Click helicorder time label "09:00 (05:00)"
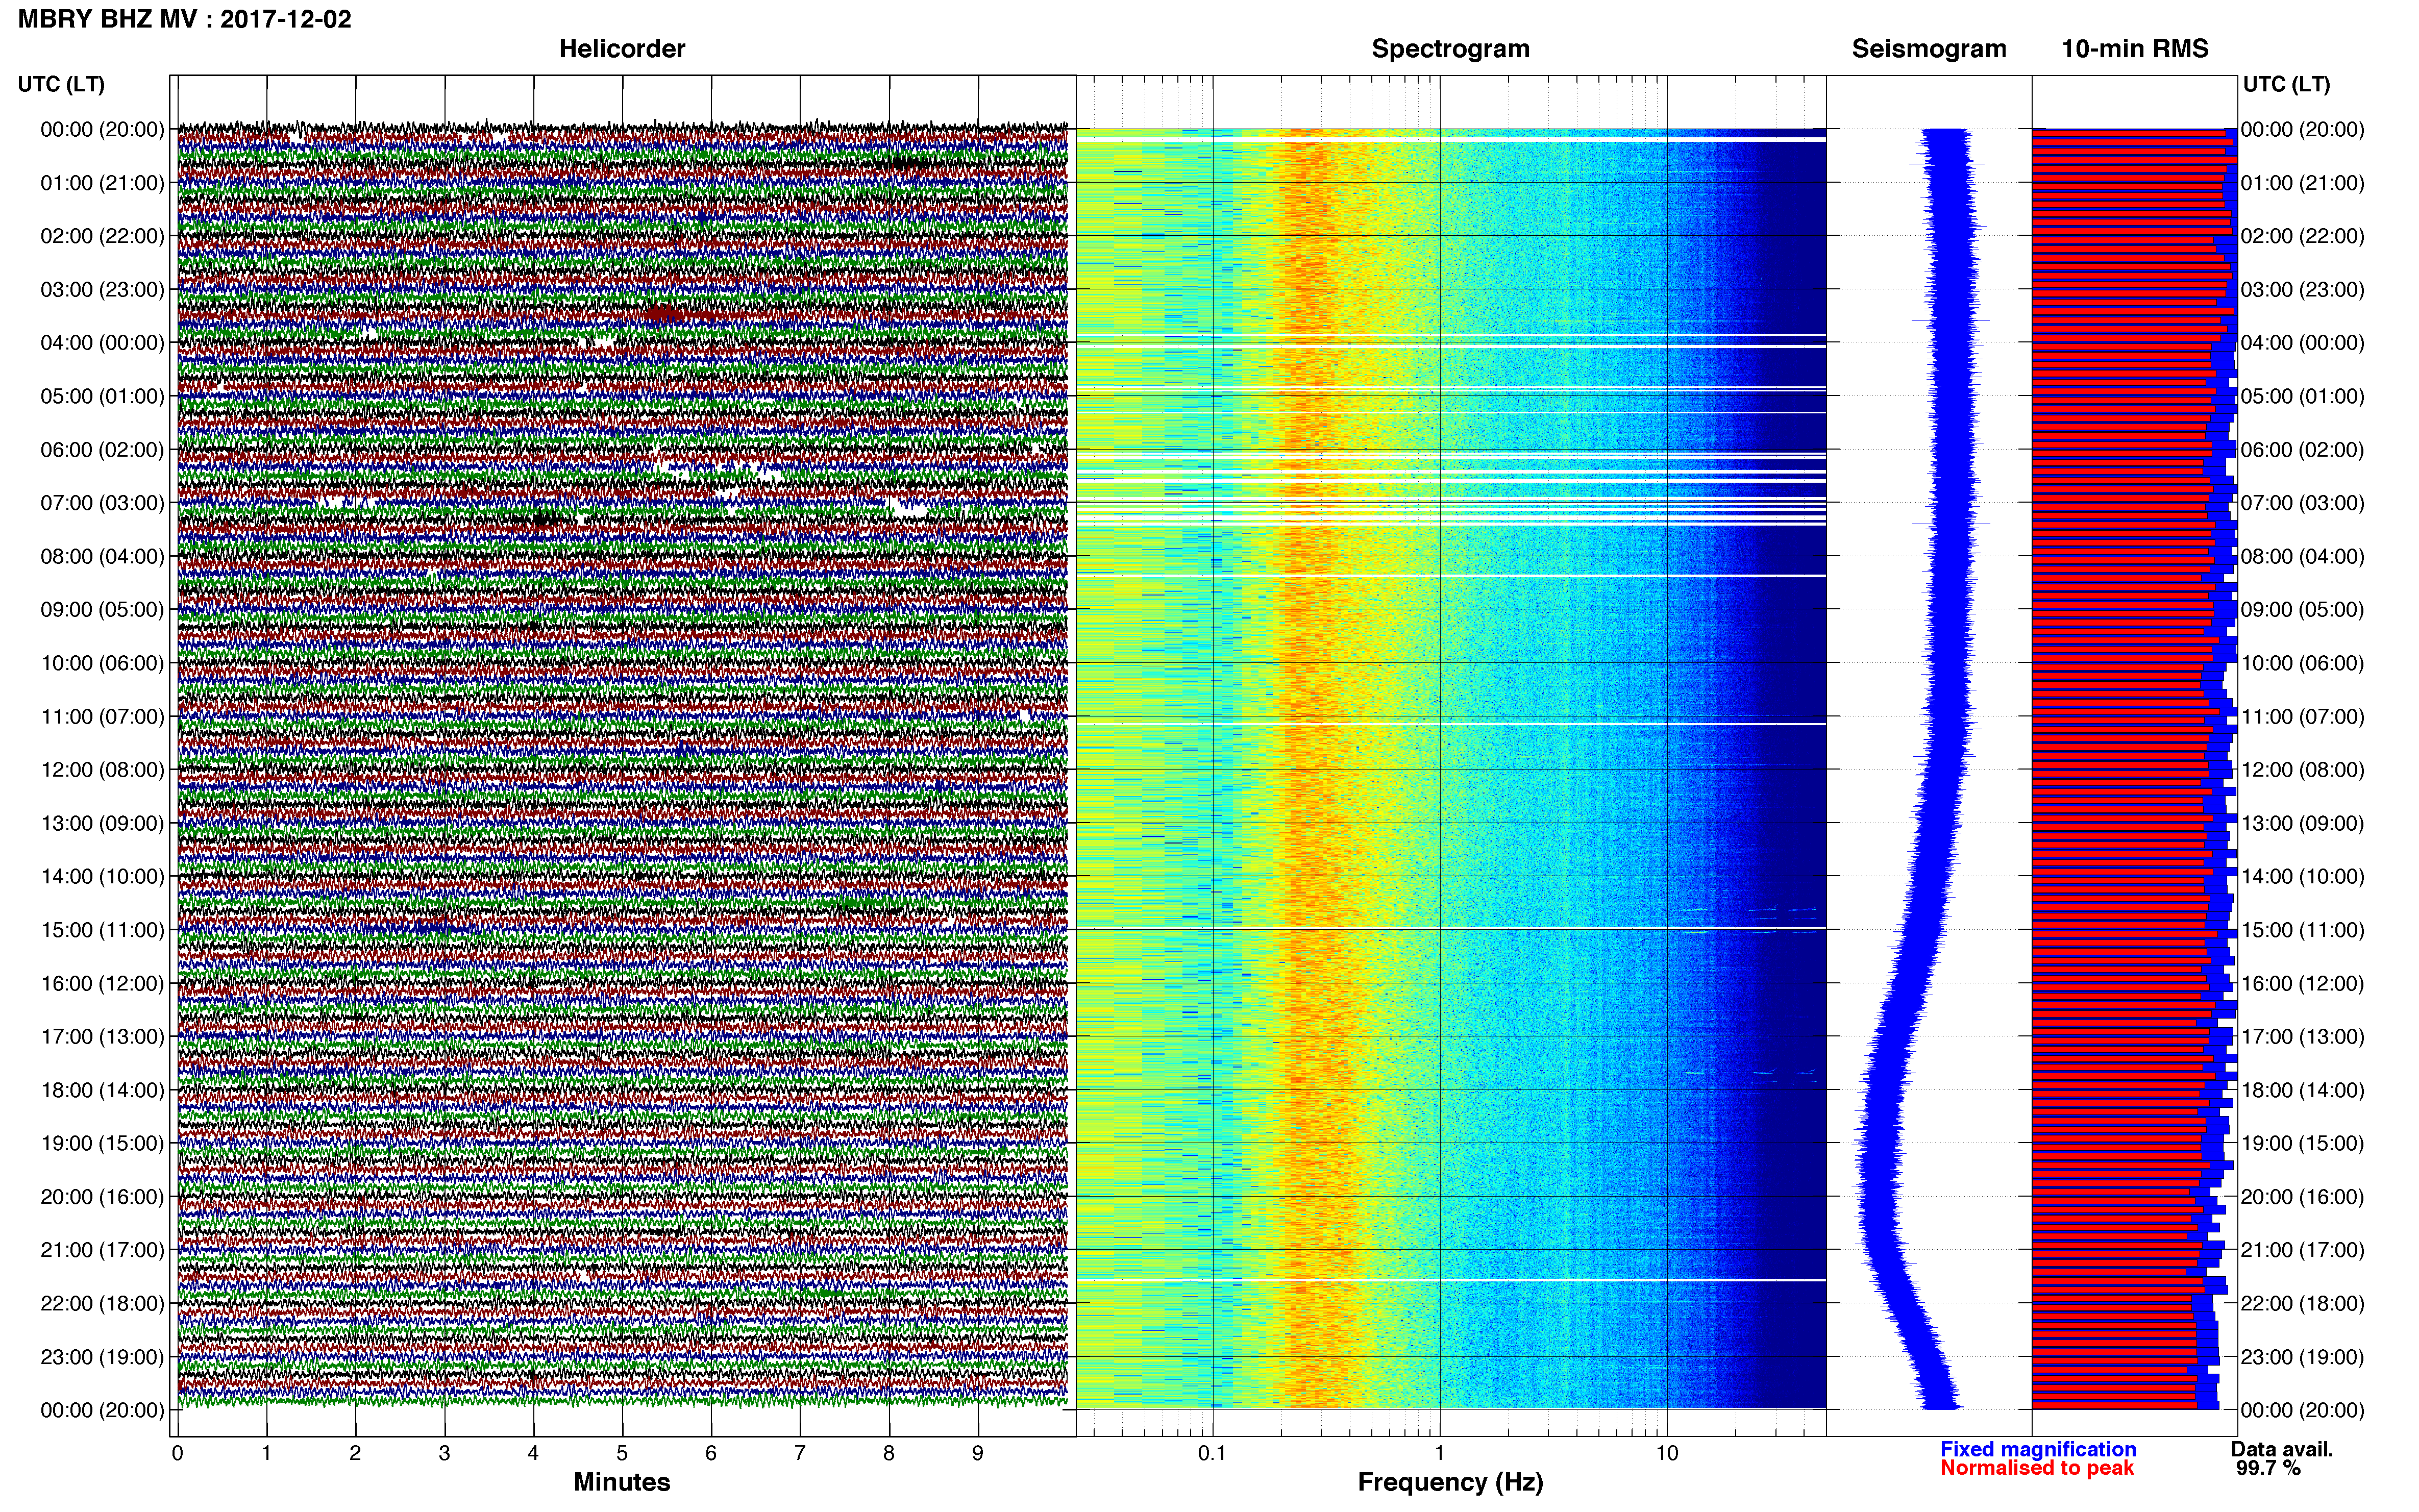 point(102,610)
